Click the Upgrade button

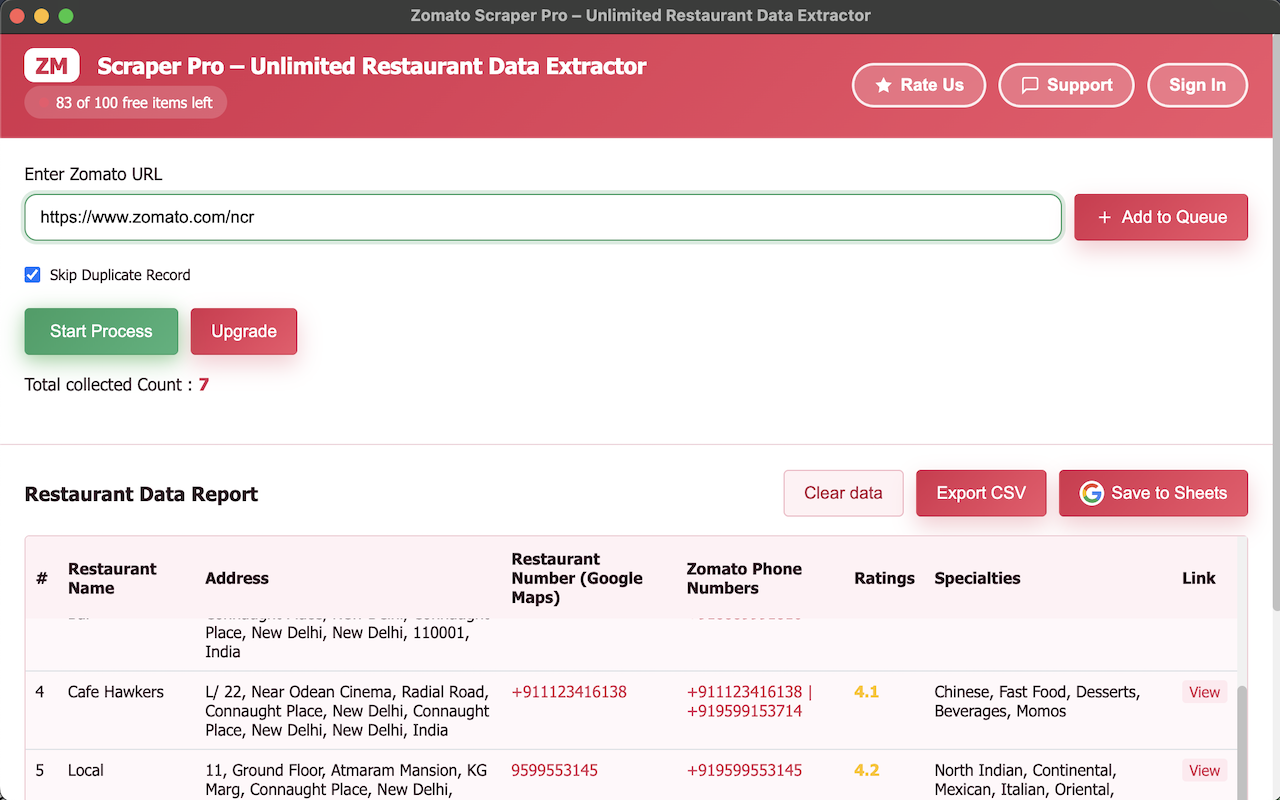click(x=244, y=331)
